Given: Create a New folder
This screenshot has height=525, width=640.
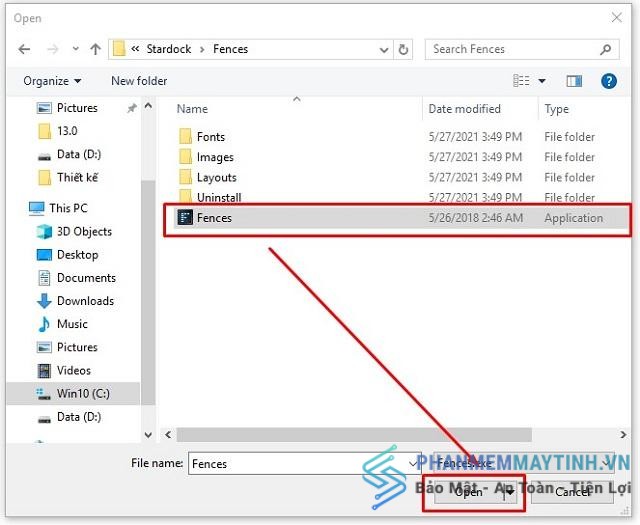Looking at the screenshot, I should tap(139, 81).
